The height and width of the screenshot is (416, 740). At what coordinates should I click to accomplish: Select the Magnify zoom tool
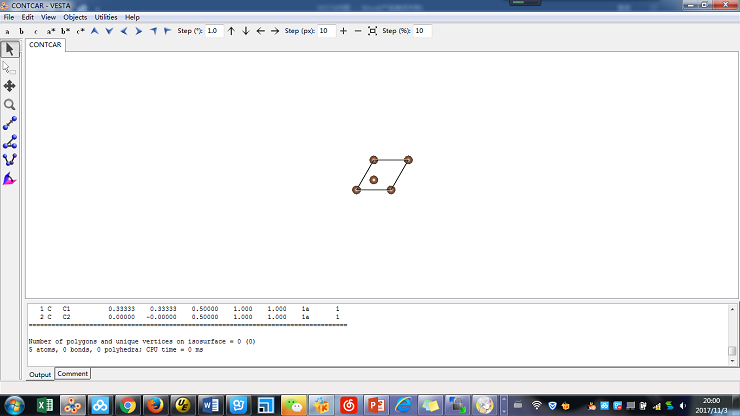[x=10, y=104]
